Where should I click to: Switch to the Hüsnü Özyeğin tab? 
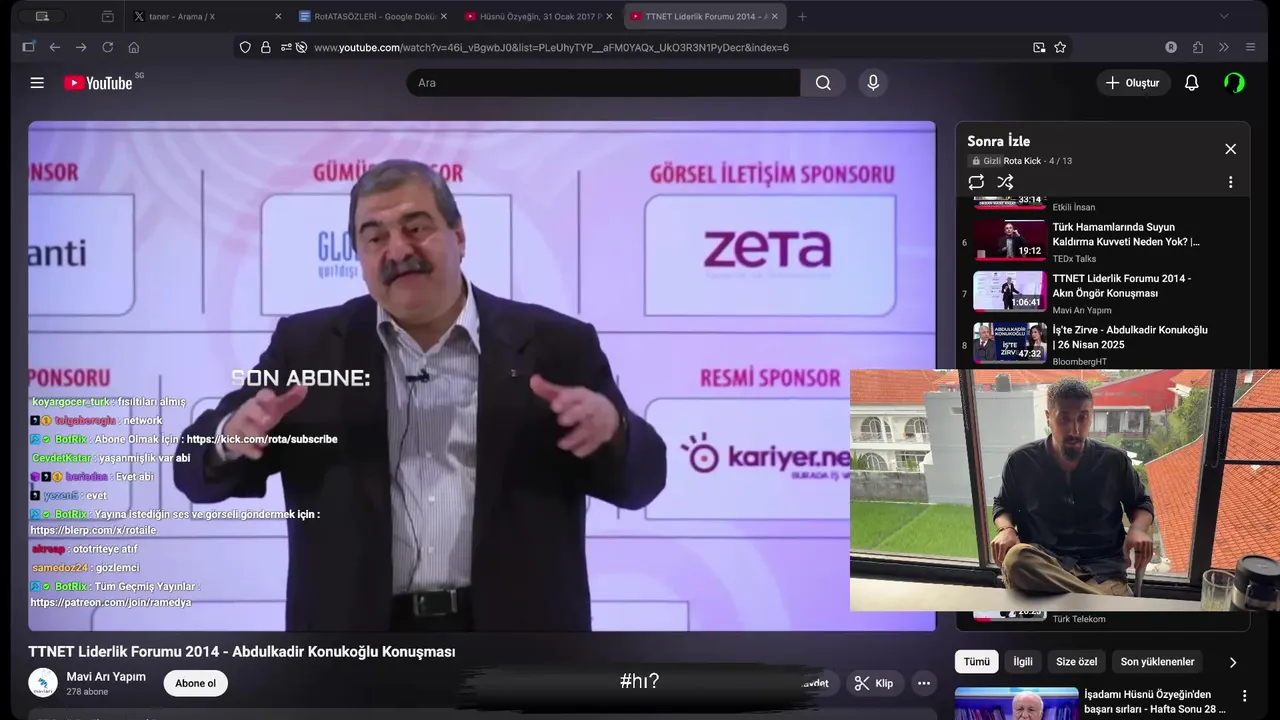coord(537,16)
